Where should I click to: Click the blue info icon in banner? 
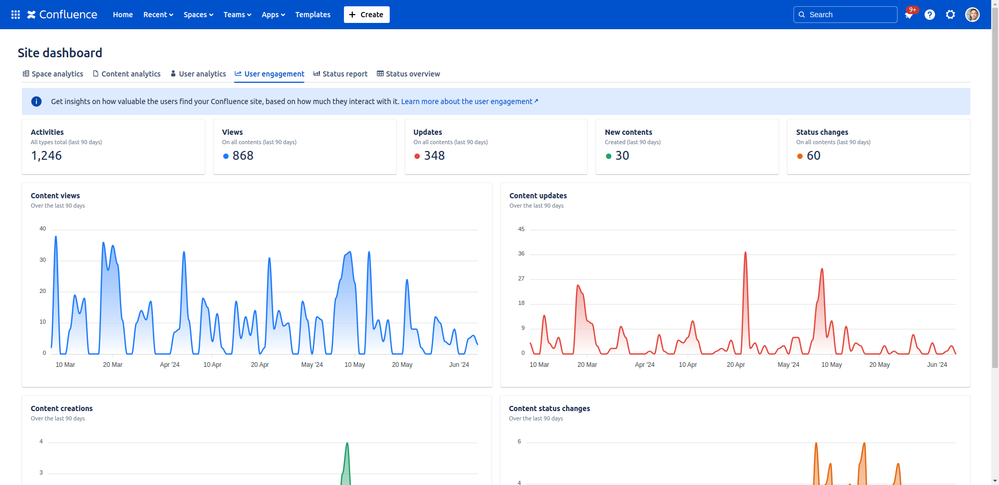click(x=36, y=101)
